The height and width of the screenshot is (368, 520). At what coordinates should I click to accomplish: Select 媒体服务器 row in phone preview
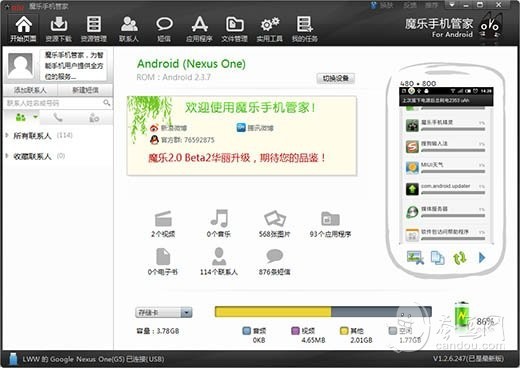point(445,212)
